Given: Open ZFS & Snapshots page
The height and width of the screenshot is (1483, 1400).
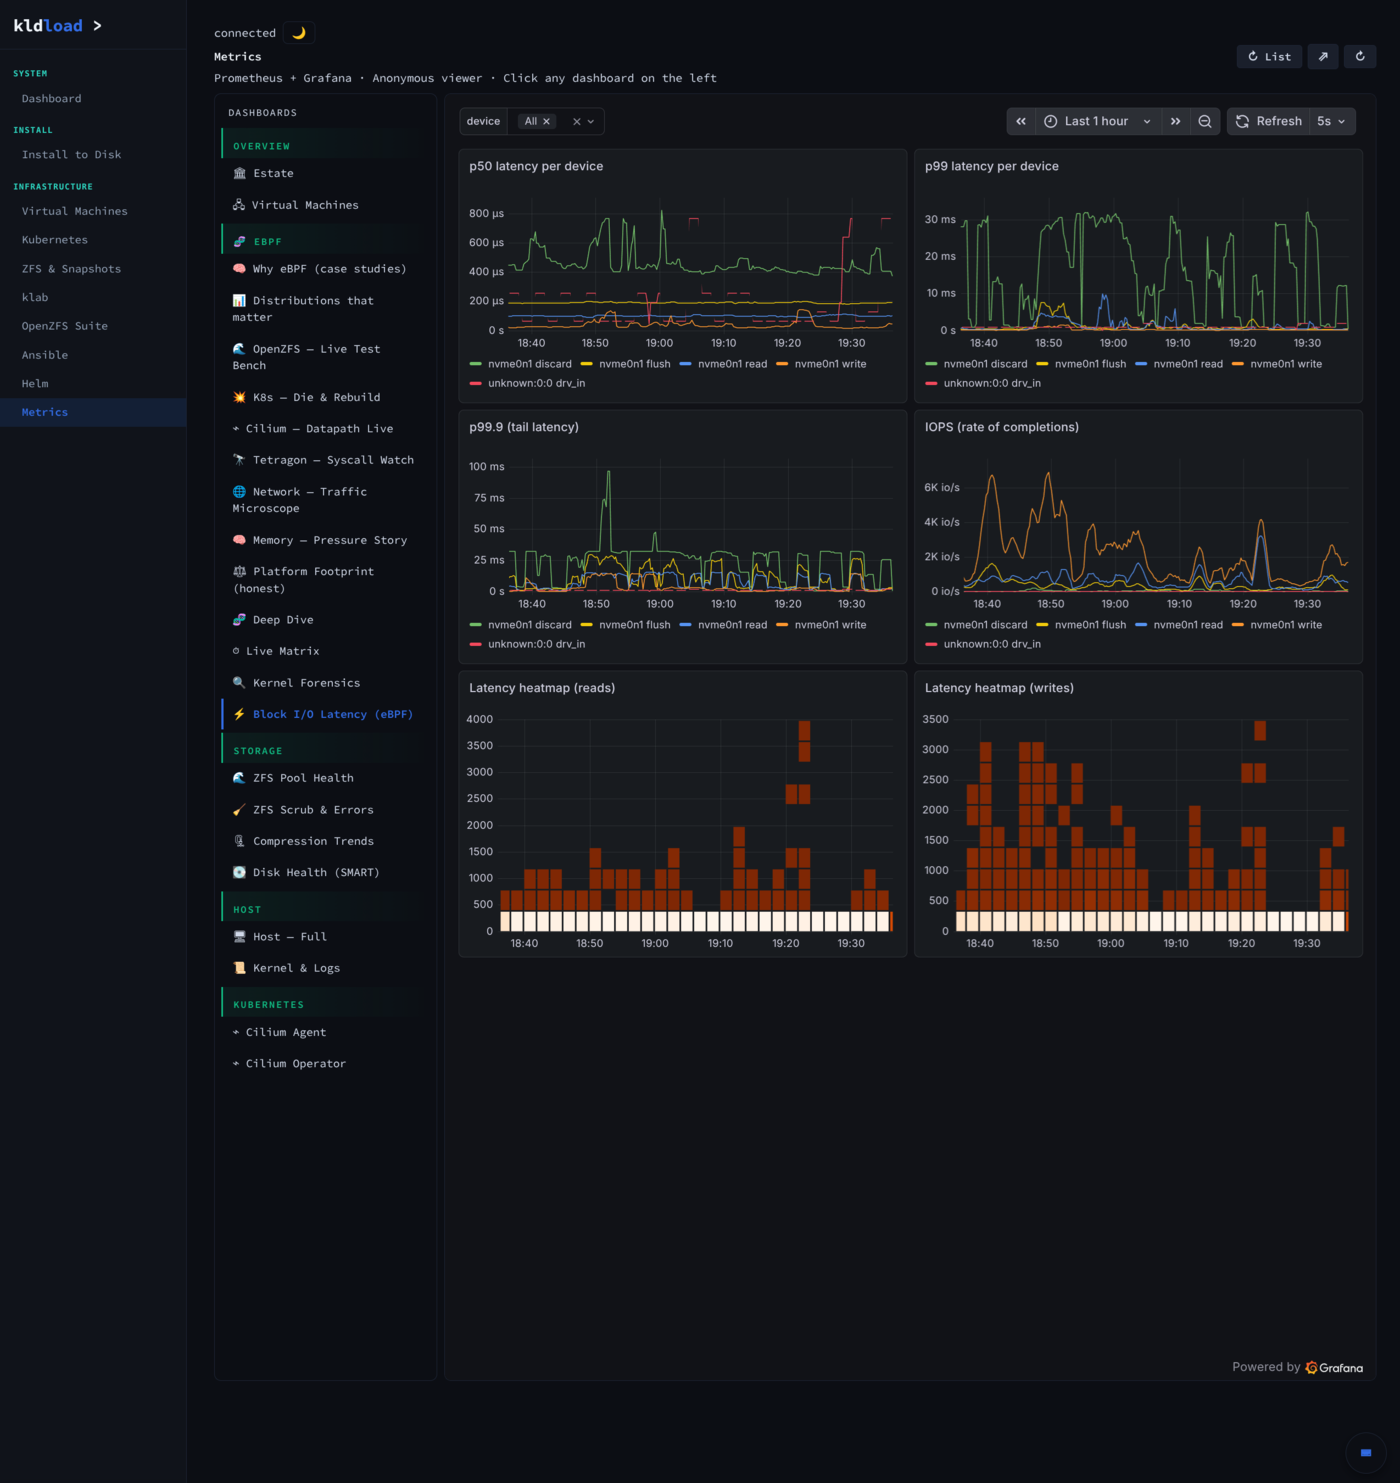Looking at the screenshot, I should (93, 269).
